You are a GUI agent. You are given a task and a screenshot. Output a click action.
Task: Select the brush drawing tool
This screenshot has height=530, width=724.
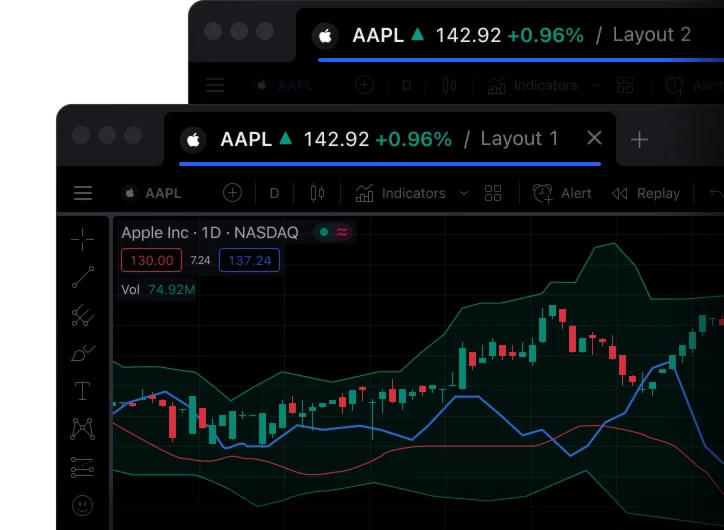pyautogui.click(x=82, y=353)
